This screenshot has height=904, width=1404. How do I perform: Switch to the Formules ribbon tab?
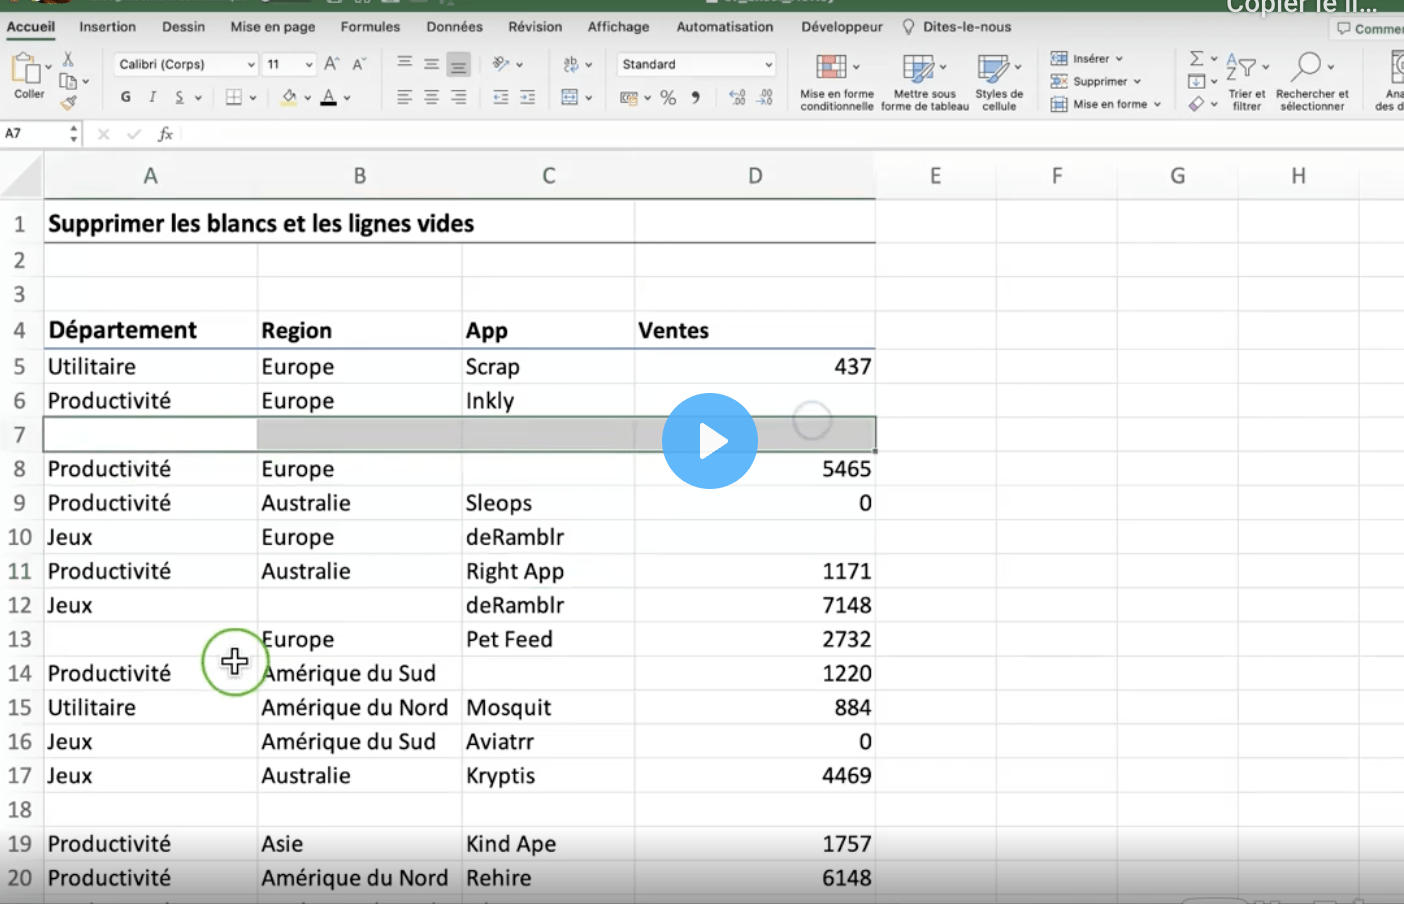click(x=370, y=27)
